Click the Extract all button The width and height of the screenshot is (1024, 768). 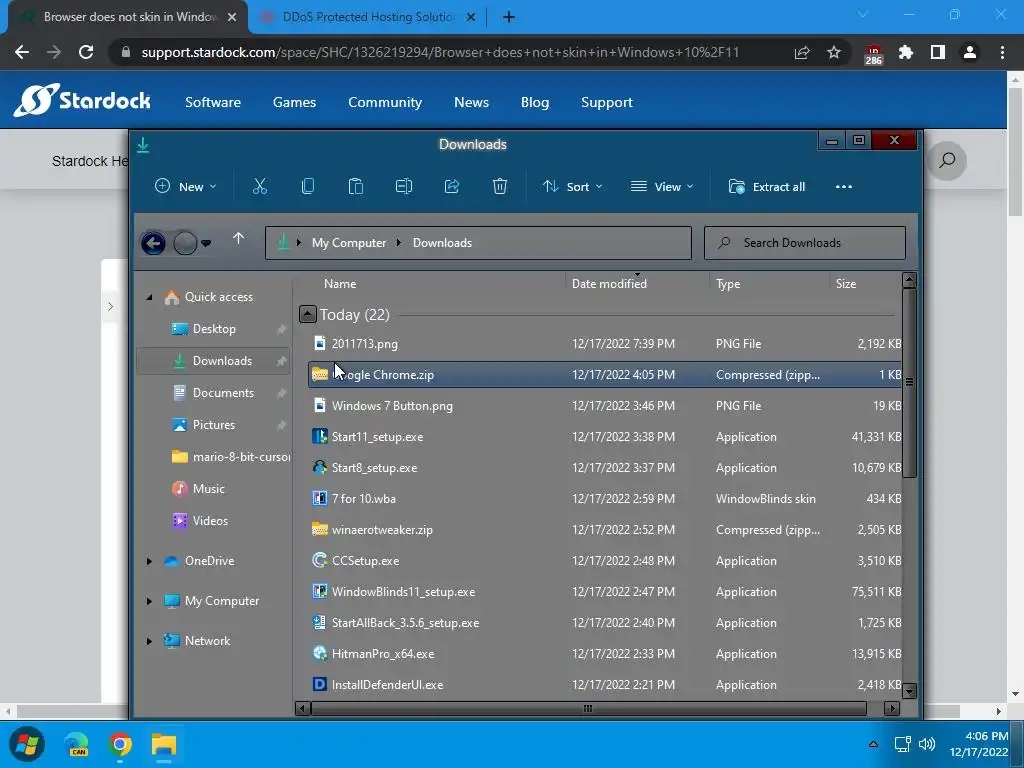pyautogui.click(x=767, y=187)
